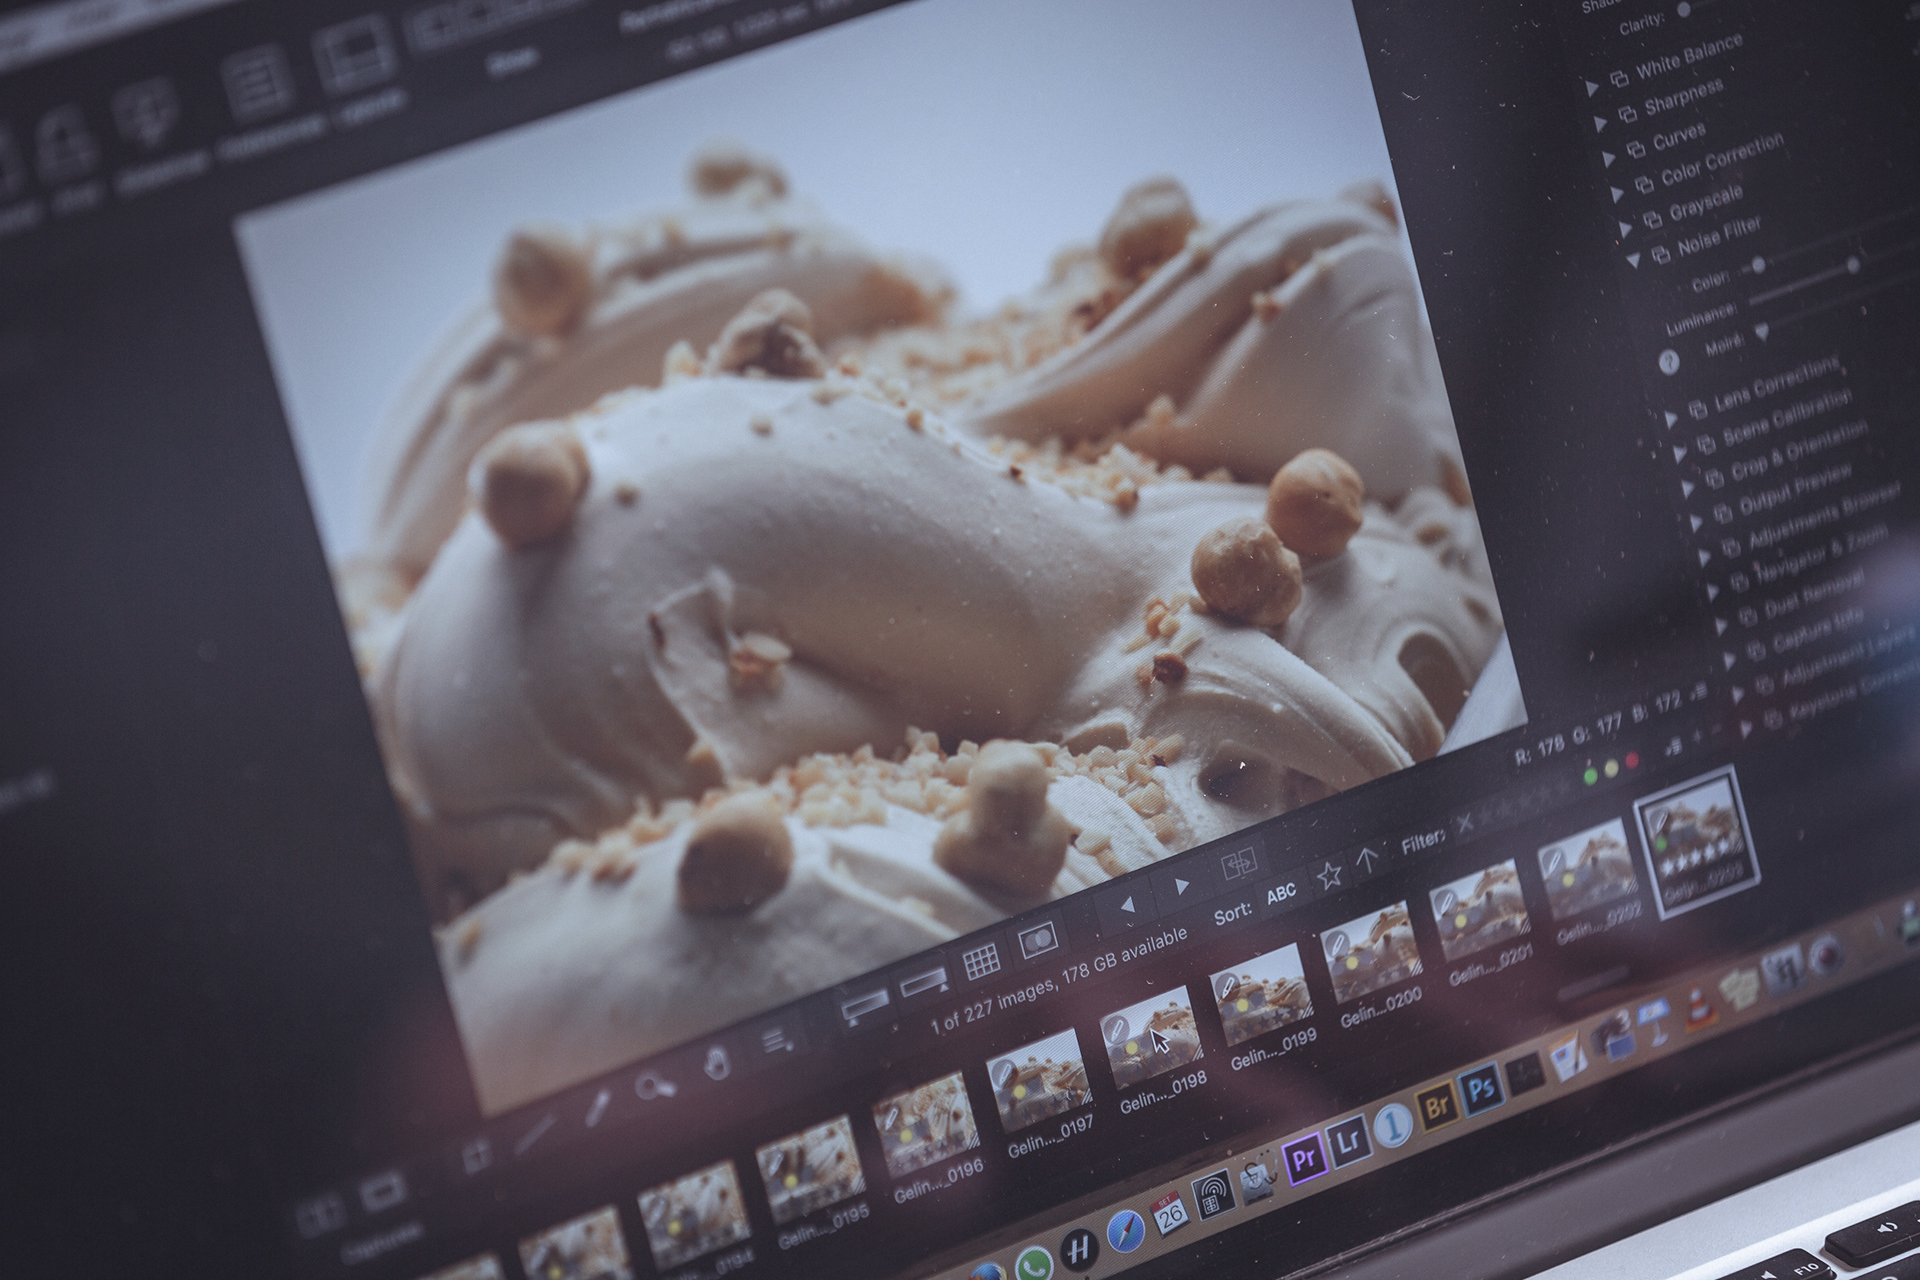Click the two-circle overlay view icon

point(1038,942)
